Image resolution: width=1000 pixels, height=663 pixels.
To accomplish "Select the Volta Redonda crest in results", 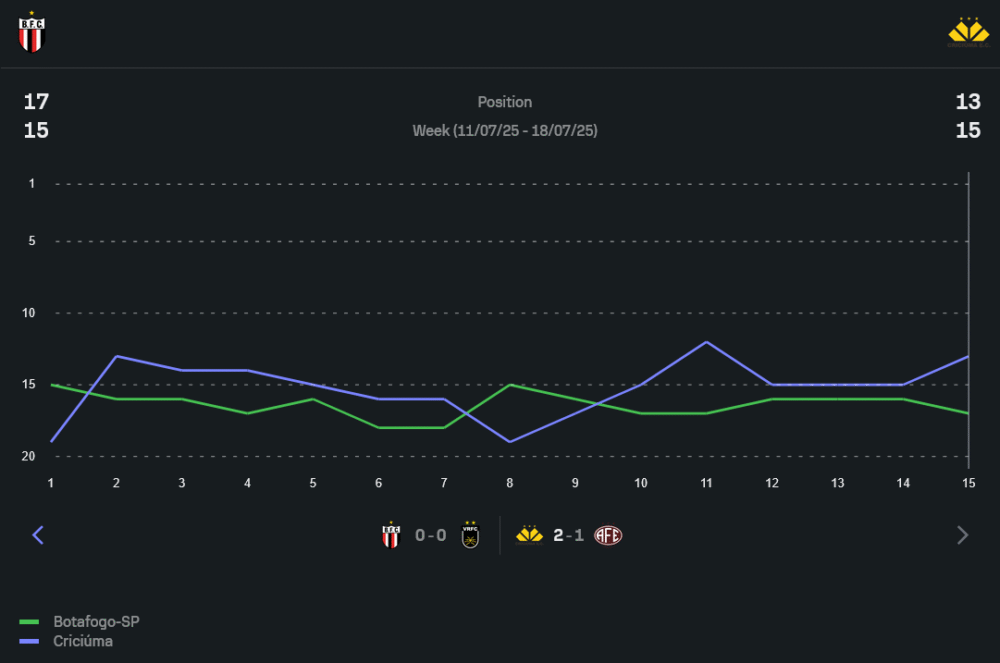I will tap(470, 535).
